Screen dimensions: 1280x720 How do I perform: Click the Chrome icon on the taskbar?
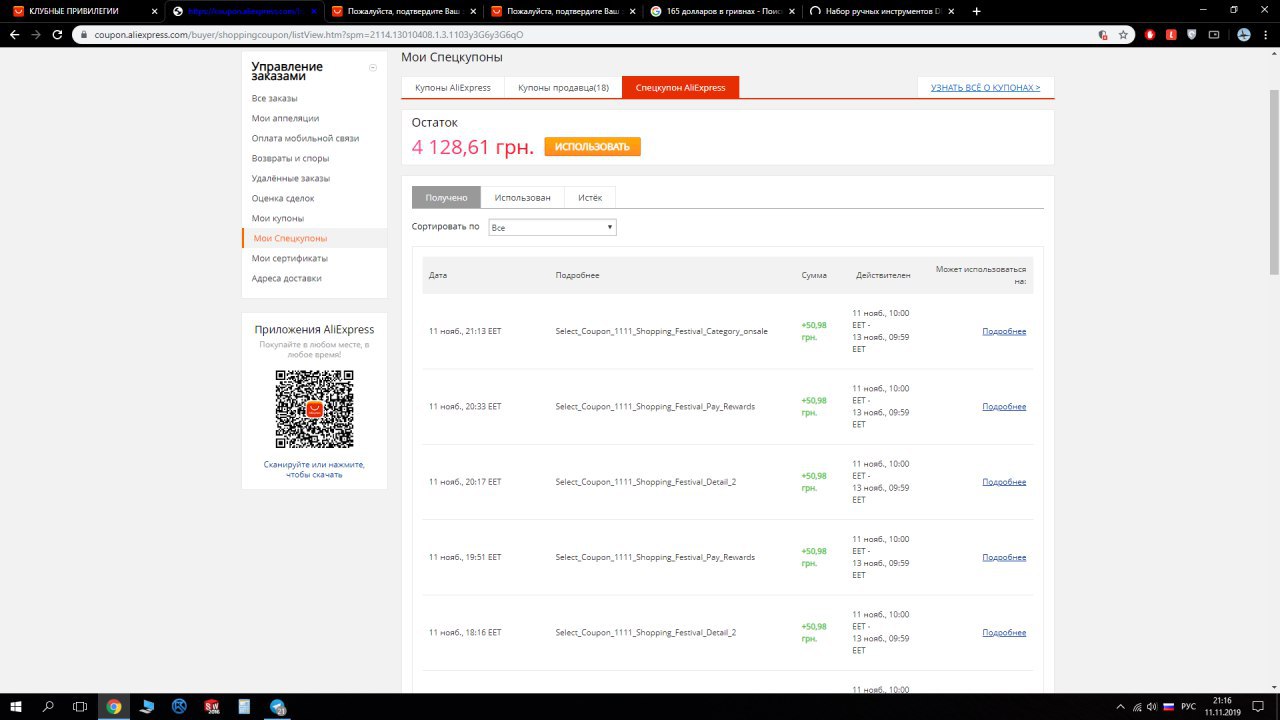tap(114, 706)
